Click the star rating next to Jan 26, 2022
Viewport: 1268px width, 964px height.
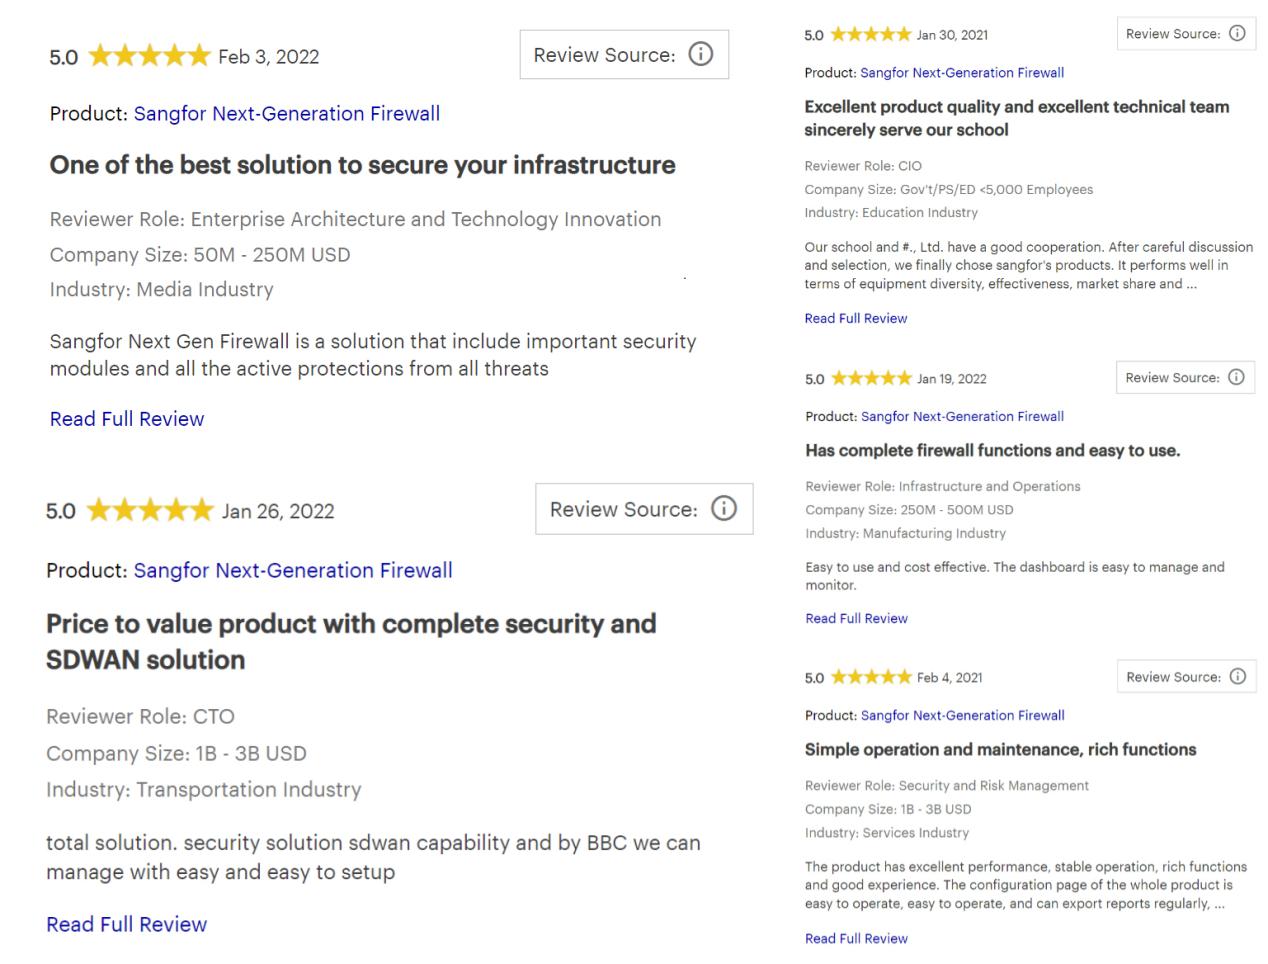[x=150, y=511]
